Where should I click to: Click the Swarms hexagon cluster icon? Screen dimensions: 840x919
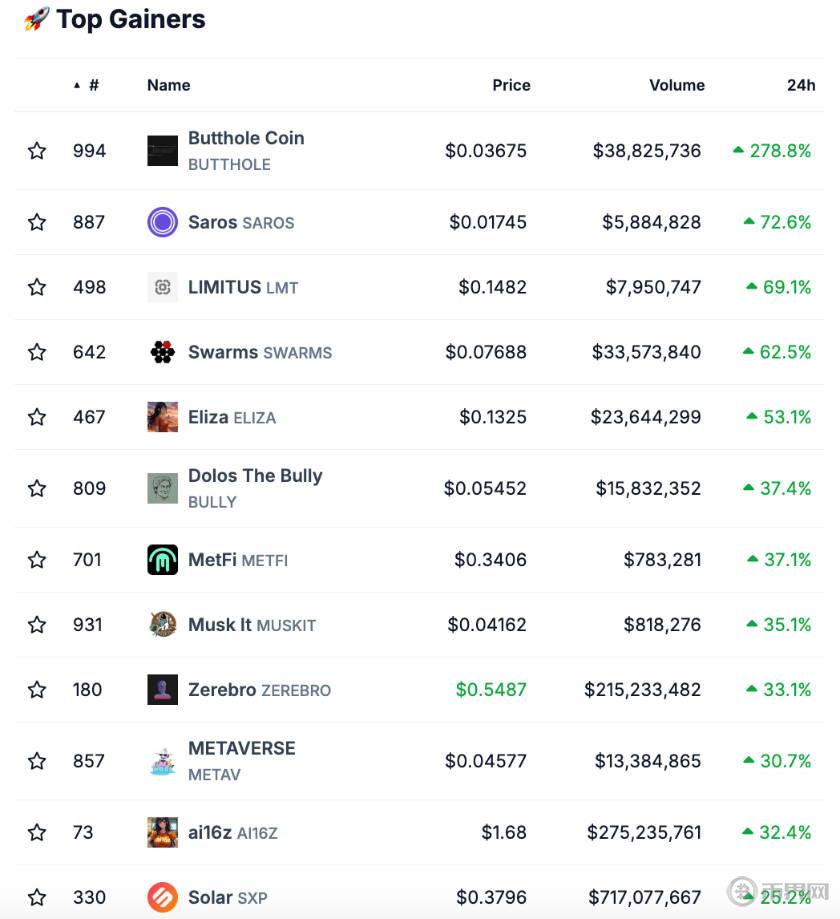tap(162, 352)
